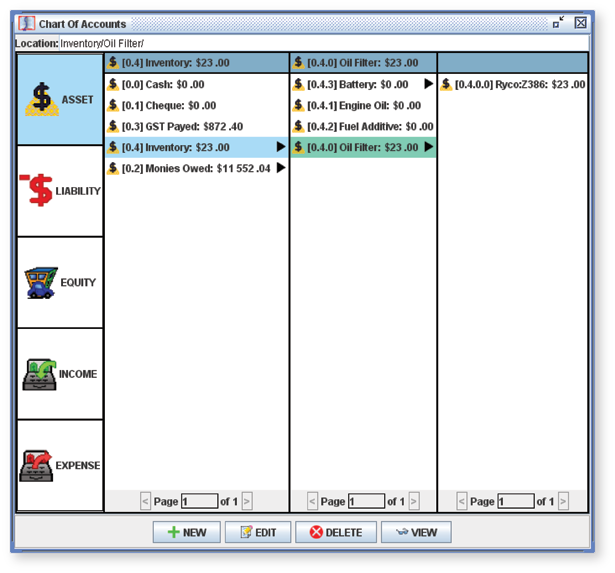Image resolution: width=615 pixels, height=573 pixels.
Task: Select the [0.4.2] Fuel Additive account
Action: coord(363,126)
